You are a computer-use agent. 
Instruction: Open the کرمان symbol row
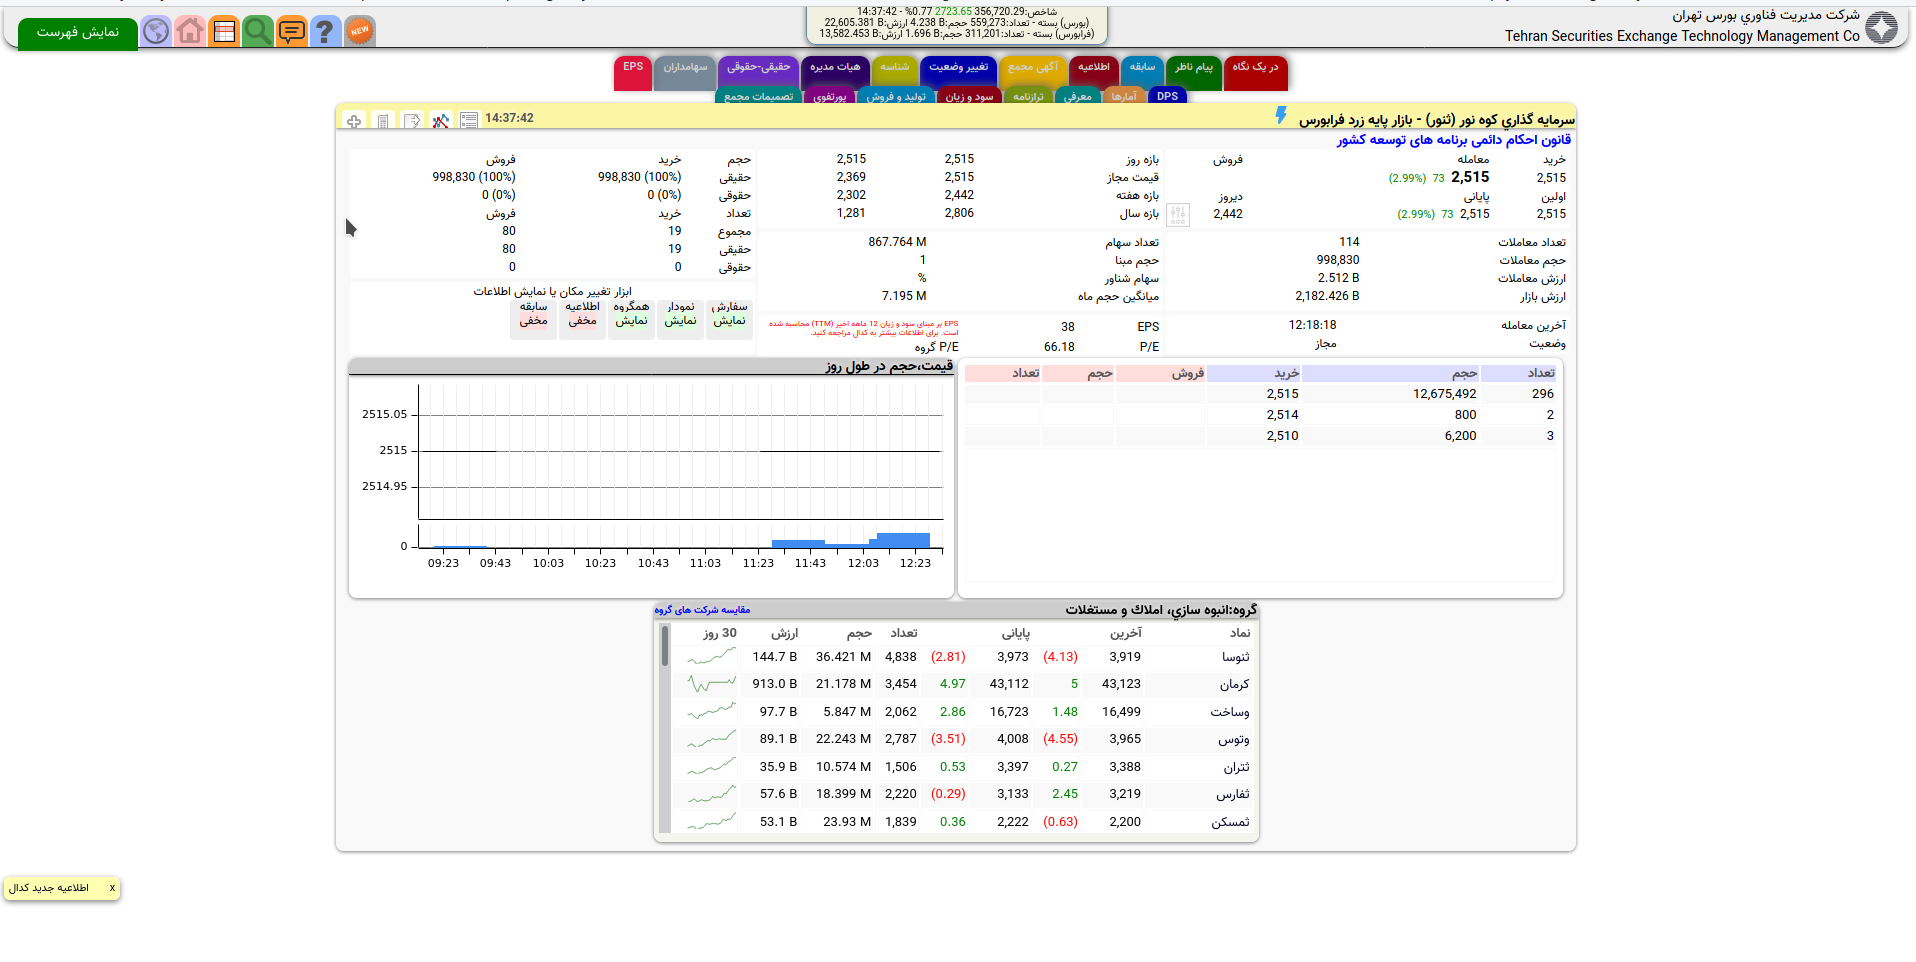[962, 684]
